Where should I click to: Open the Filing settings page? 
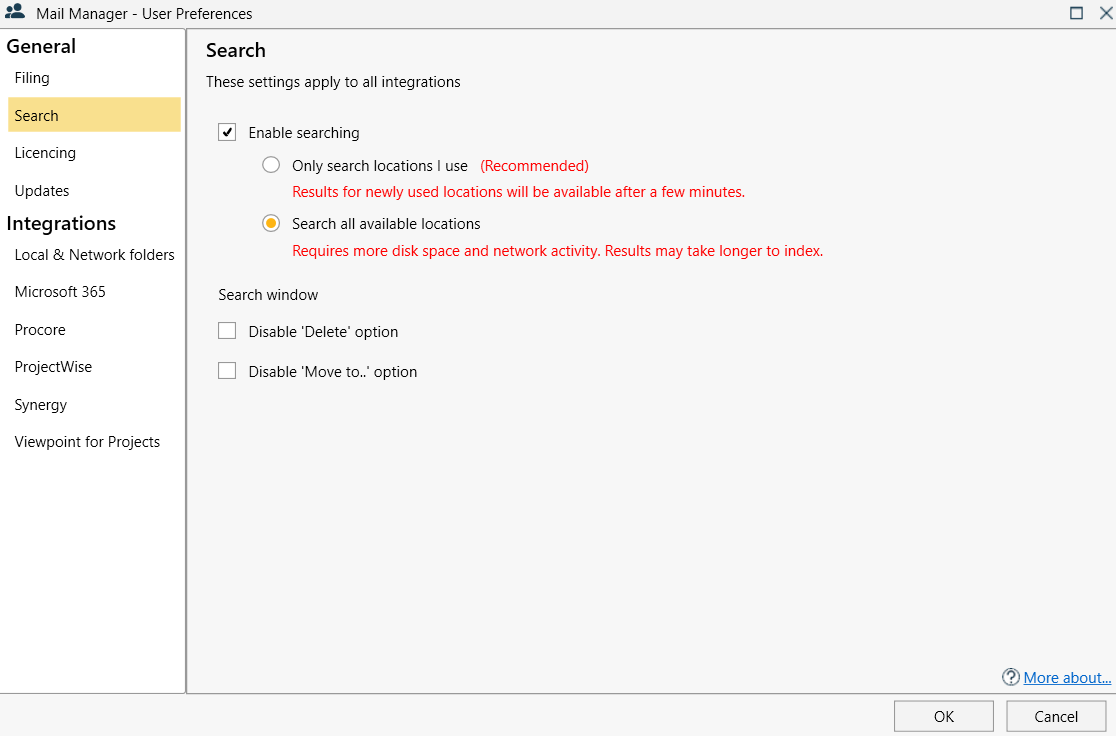(x=31, y=77)
